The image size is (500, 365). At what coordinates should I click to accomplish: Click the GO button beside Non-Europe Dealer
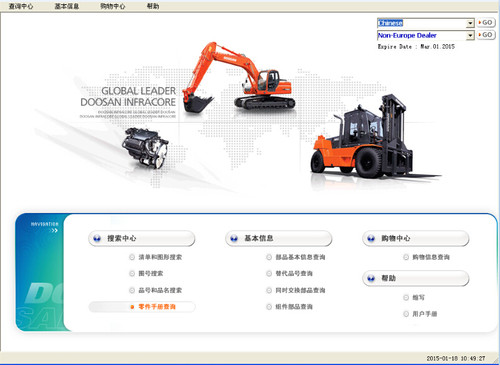click(x=486, y=35)
